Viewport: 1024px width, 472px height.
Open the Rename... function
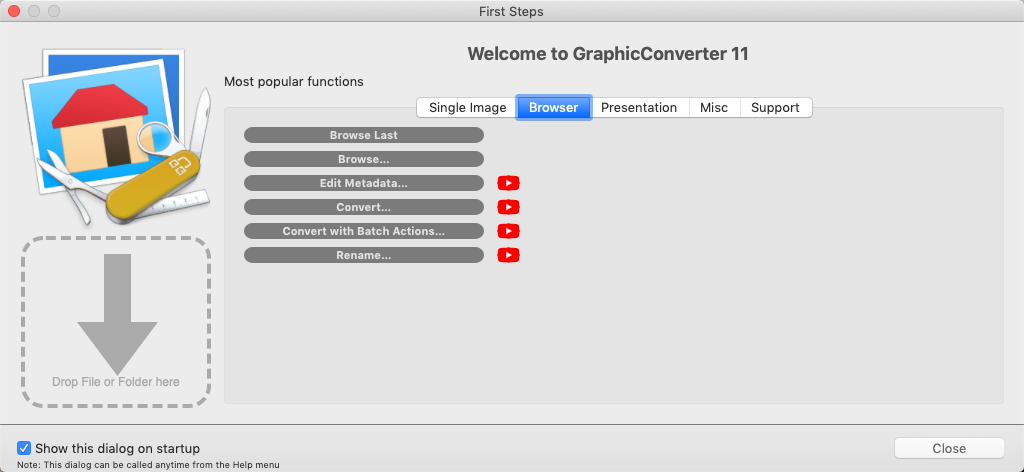pos(364,255)
